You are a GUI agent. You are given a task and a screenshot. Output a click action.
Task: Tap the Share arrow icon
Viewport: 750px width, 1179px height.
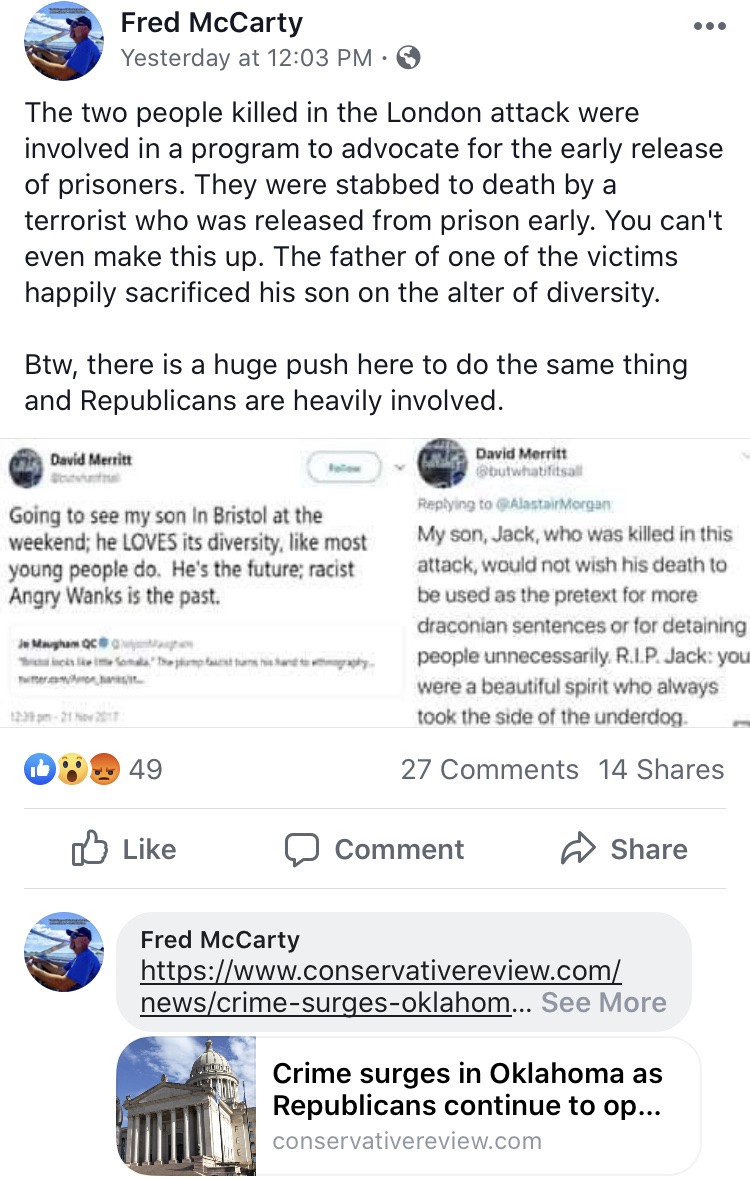(x=578, y=849)
